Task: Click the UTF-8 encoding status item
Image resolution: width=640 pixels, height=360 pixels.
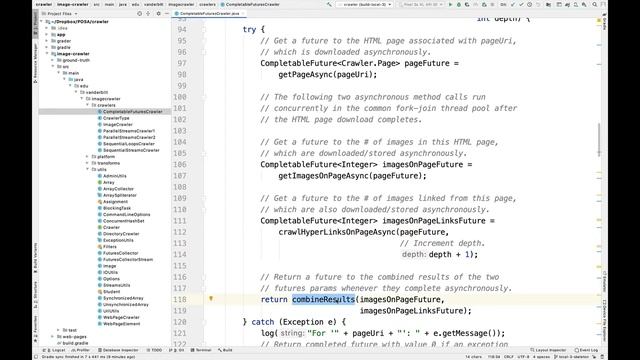Action: click(x=523, y=357)
